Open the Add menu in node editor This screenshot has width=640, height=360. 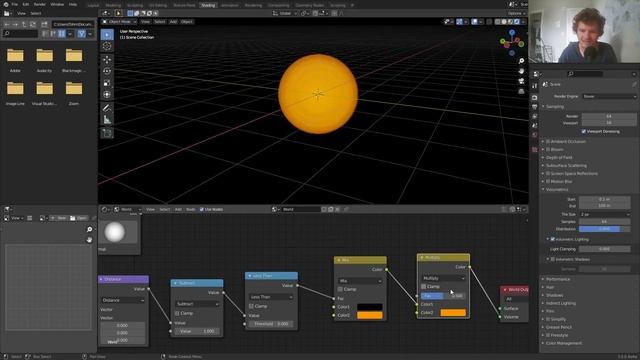click(x=178, y=209)
